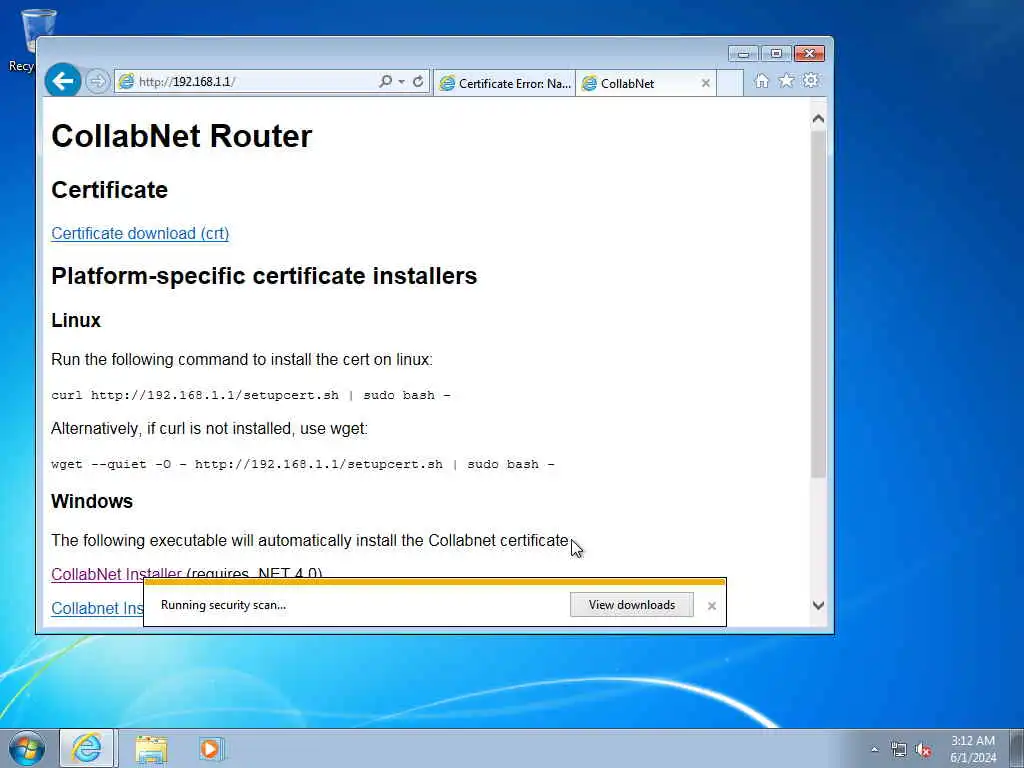Launch Windows Media Player from taskbar

211,748
